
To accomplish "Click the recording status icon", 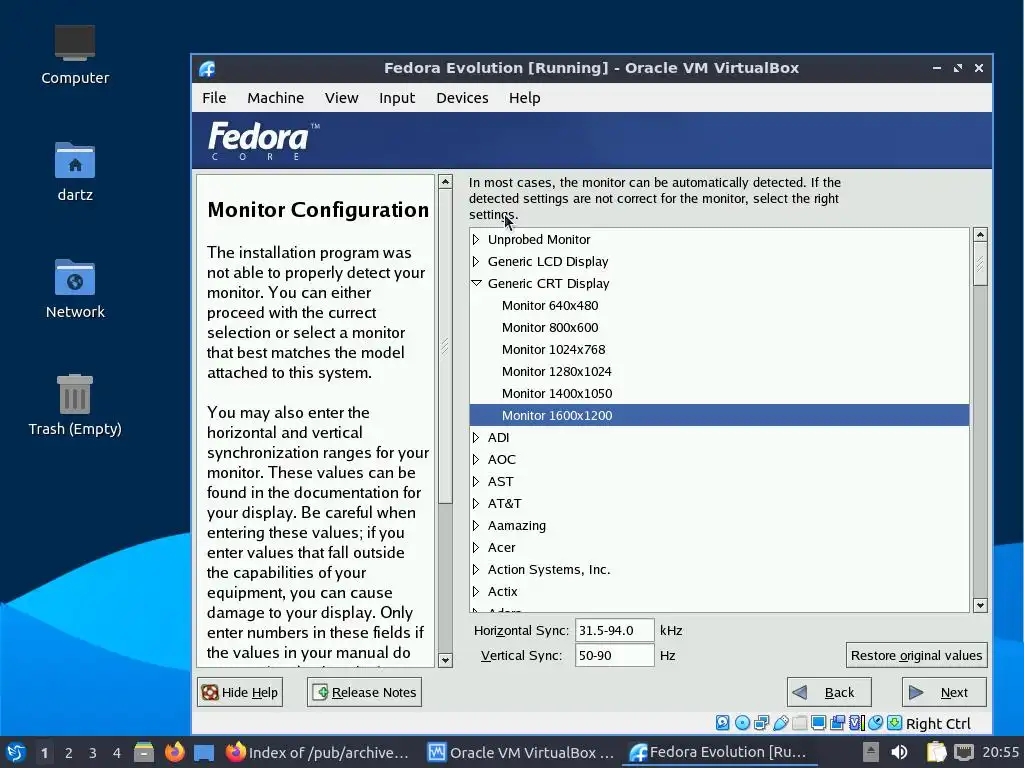I will click(x=837, y=723).
